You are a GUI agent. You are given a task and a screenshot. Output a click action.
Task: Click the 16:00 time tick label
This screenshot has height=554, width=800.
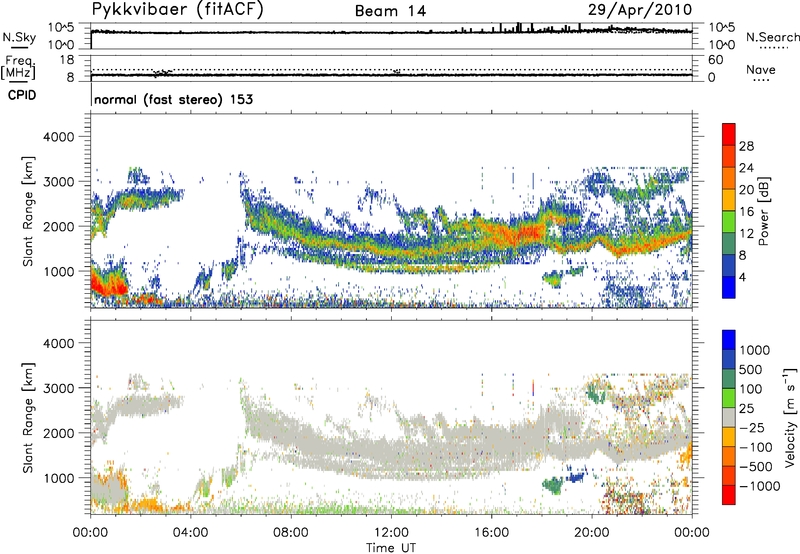coord(491,532)
